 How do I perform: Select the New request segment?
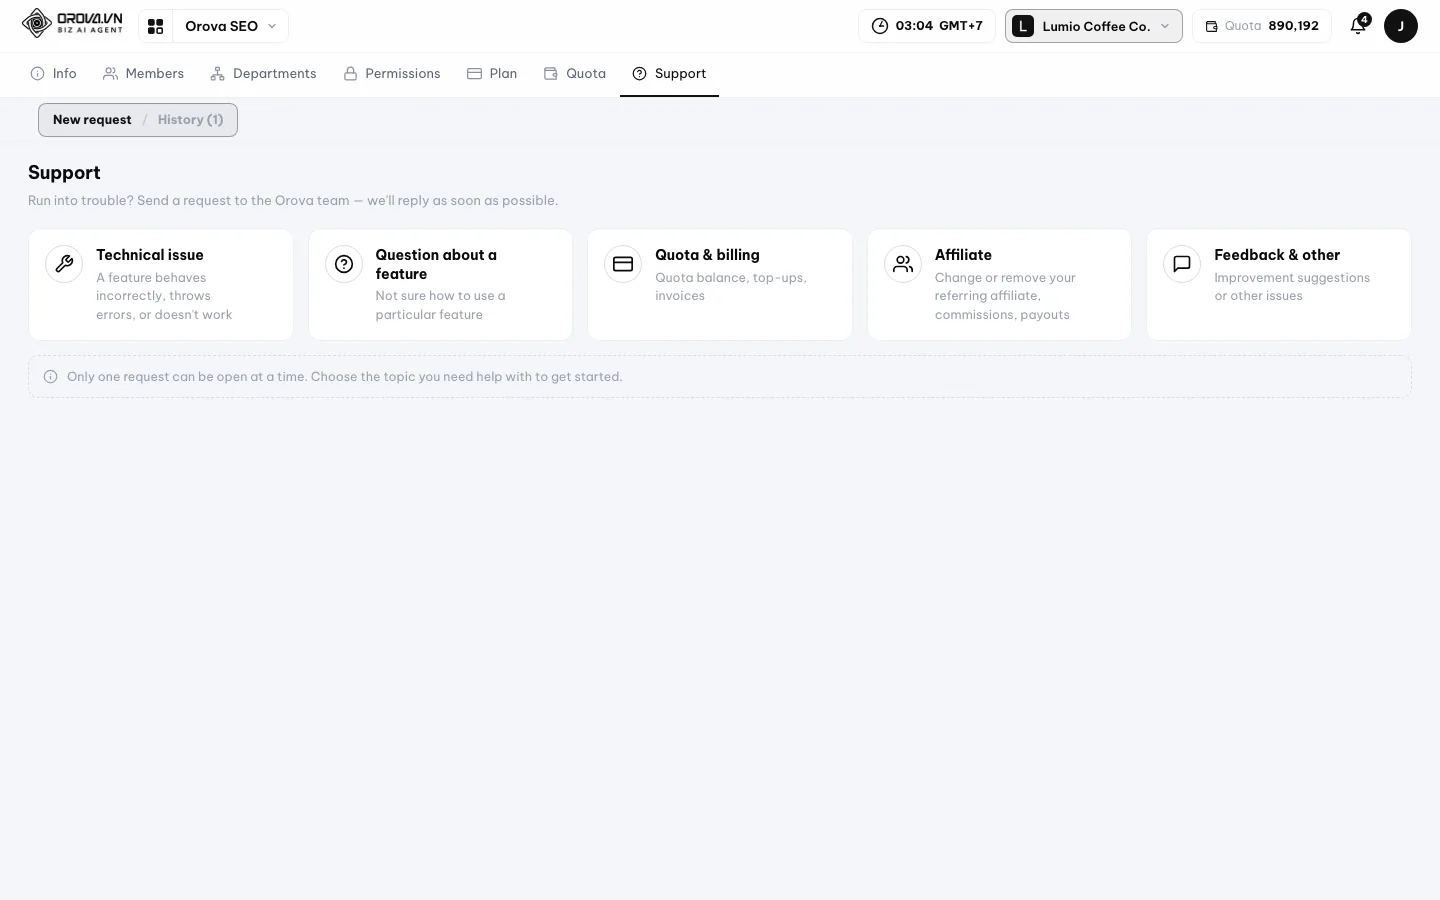point(92,120)
